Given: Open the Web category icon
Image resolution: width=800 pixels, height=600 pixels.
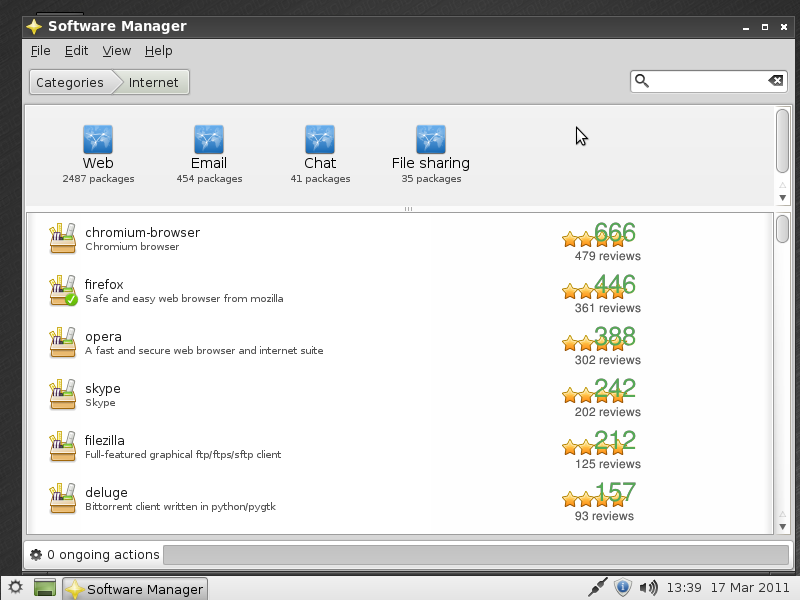Looking at the screenshot, I should pos(97,140).
